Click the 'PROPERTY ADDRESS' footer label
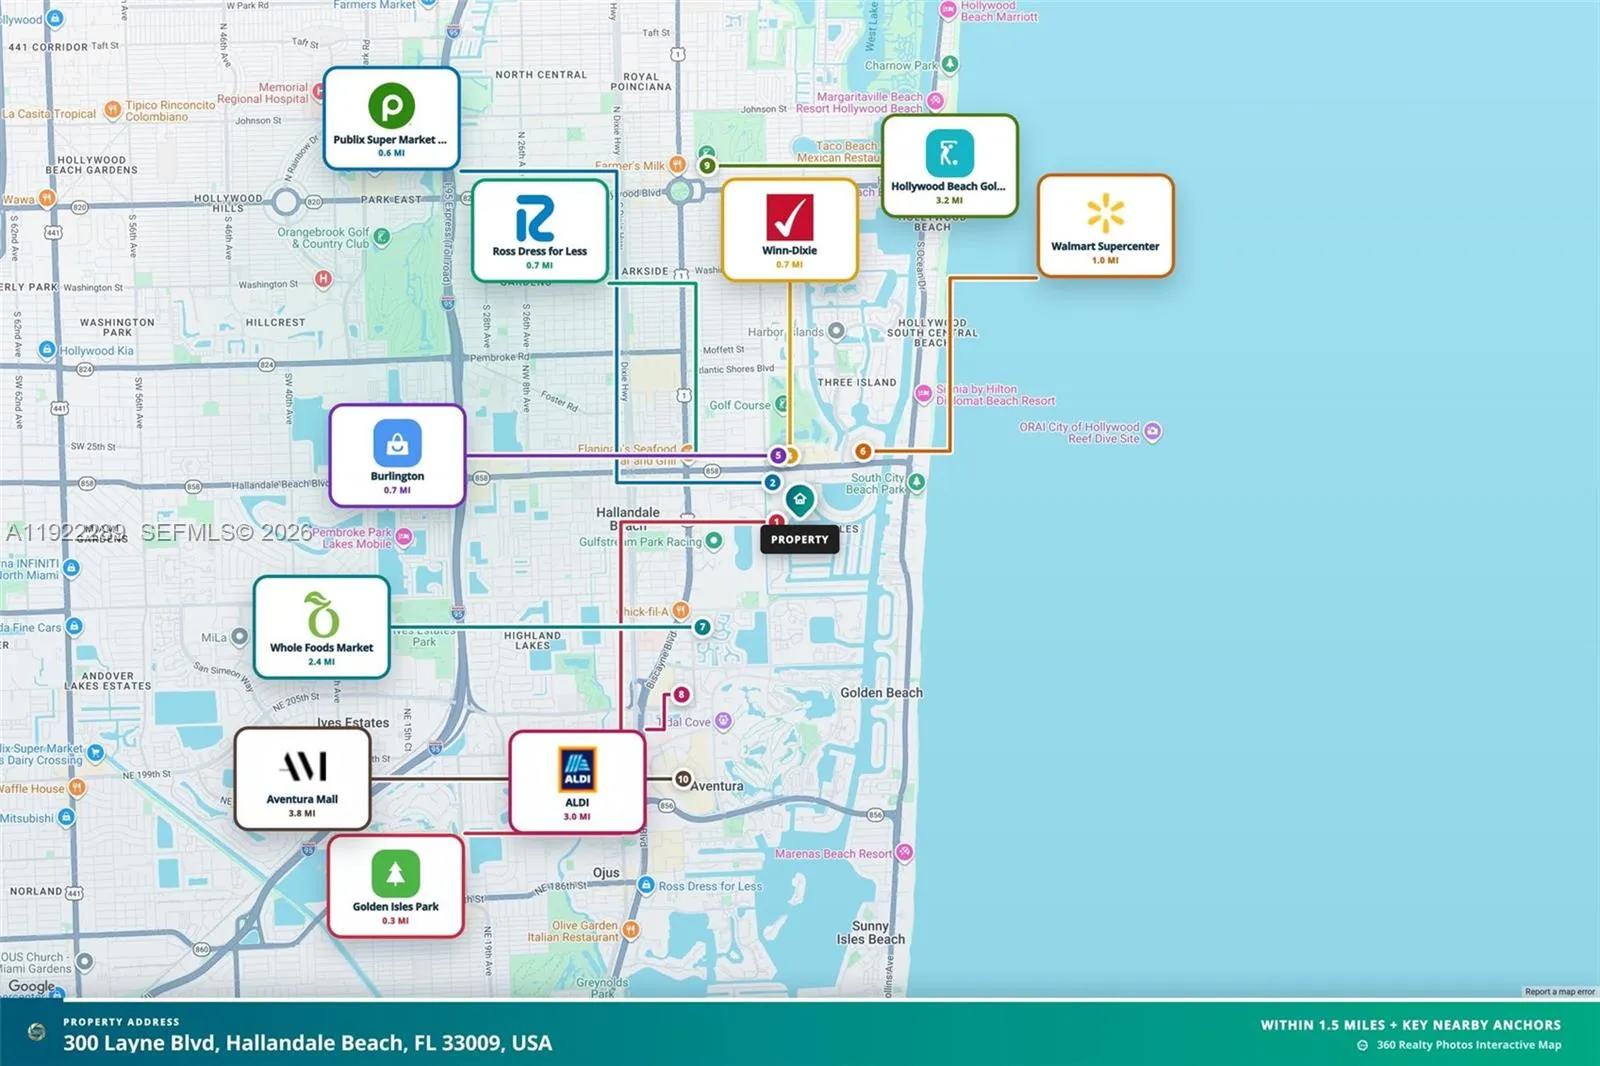 [122, 1022]
